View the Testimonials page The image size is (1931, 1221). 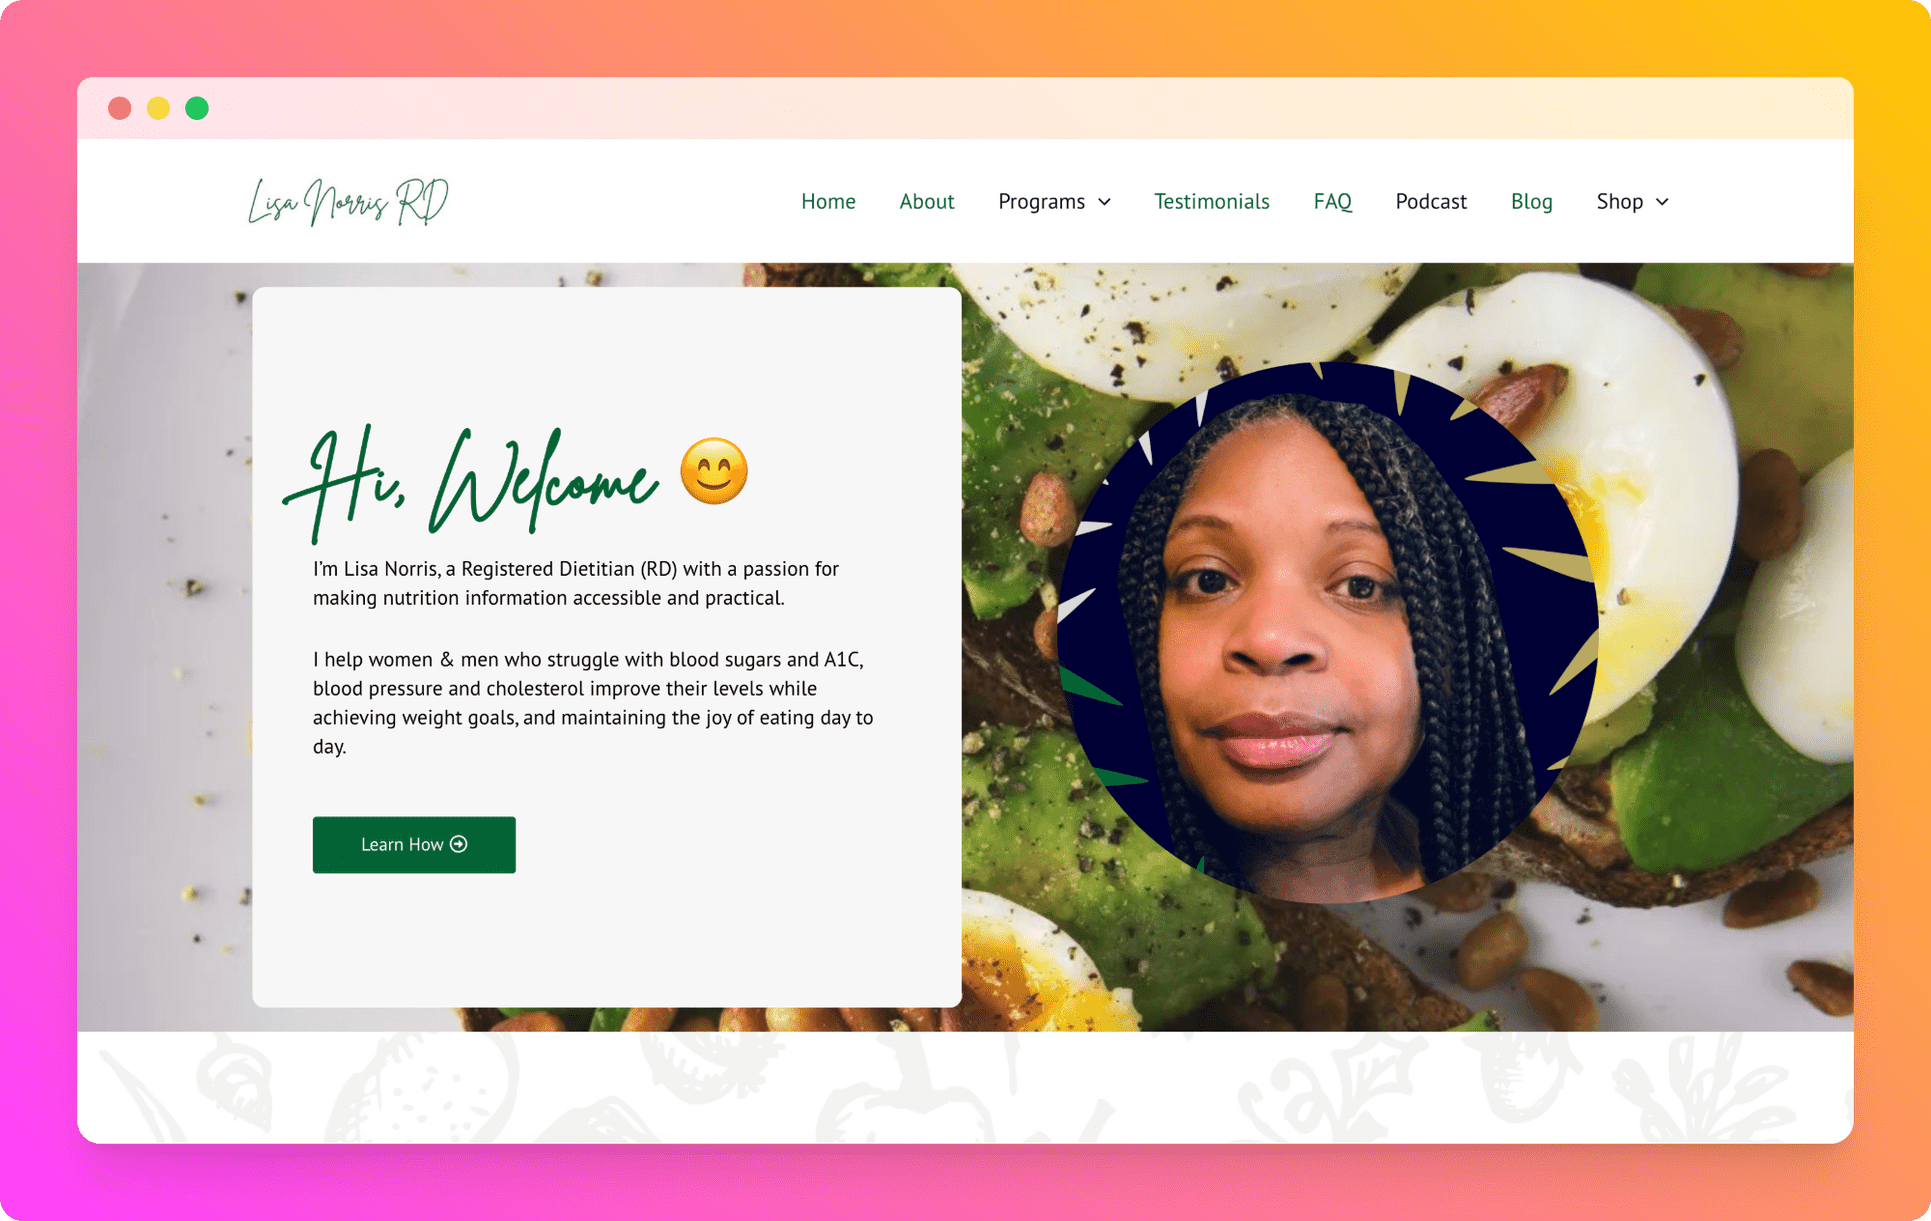[1211, 201]
